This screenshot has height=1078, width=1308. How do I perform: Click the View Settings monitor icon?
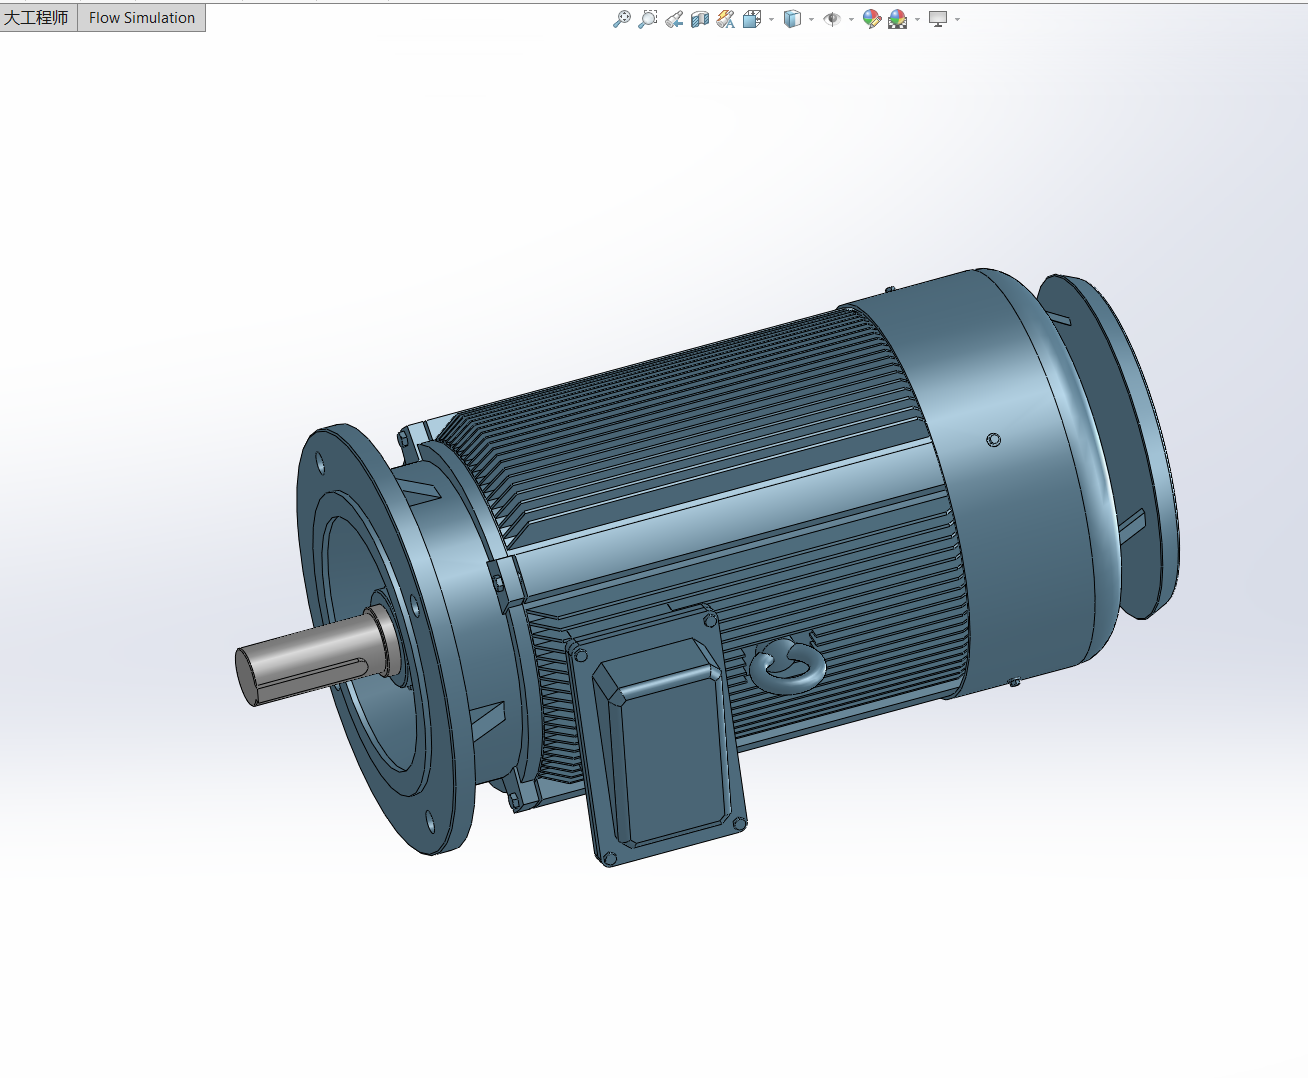(x=938, y=19)
